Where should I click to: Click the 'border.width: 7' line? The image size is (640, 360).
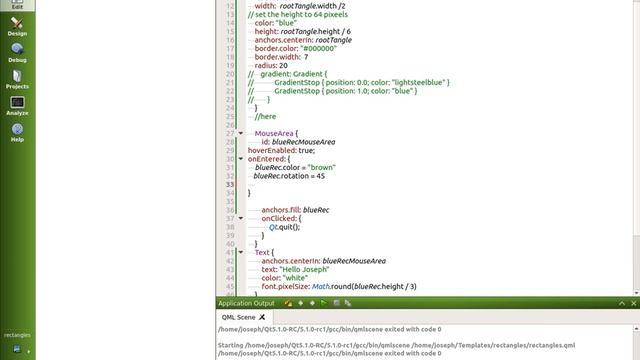(281, 57)
